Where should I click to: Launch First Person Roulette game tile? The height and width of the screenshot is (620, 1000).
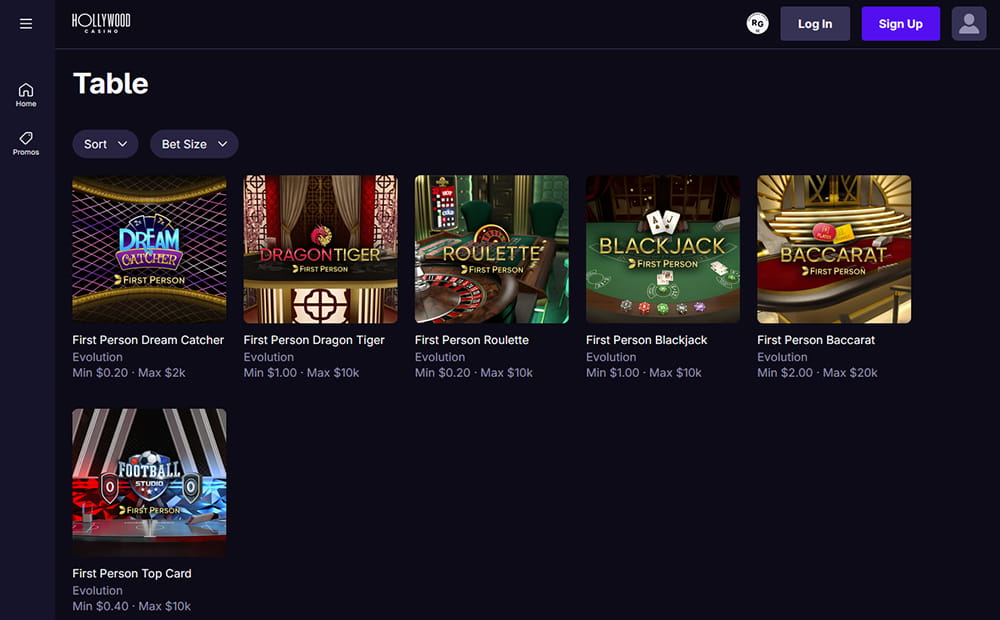point(491,249)
